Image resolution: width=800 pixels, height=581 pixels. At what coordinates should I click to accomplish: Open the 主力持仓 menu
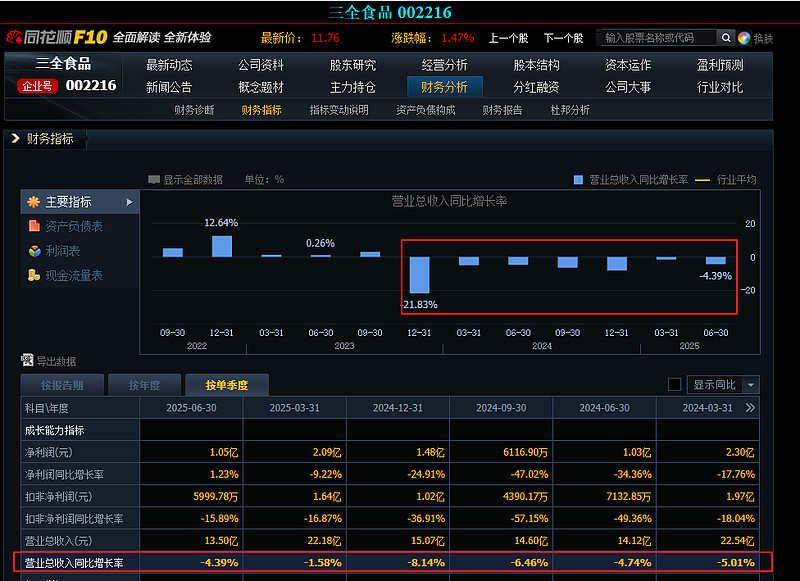coord(353,87)
